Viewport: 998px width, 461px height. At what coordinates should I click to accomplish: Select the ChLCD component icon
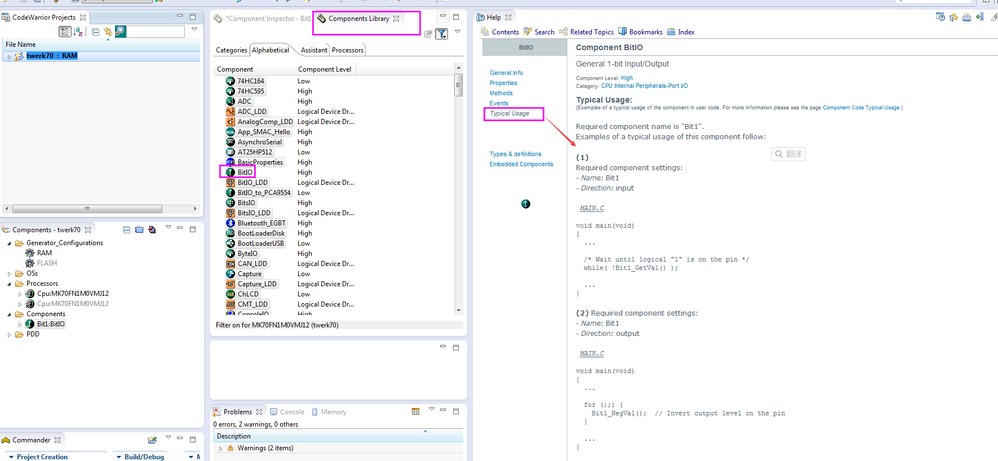(230, 294)
